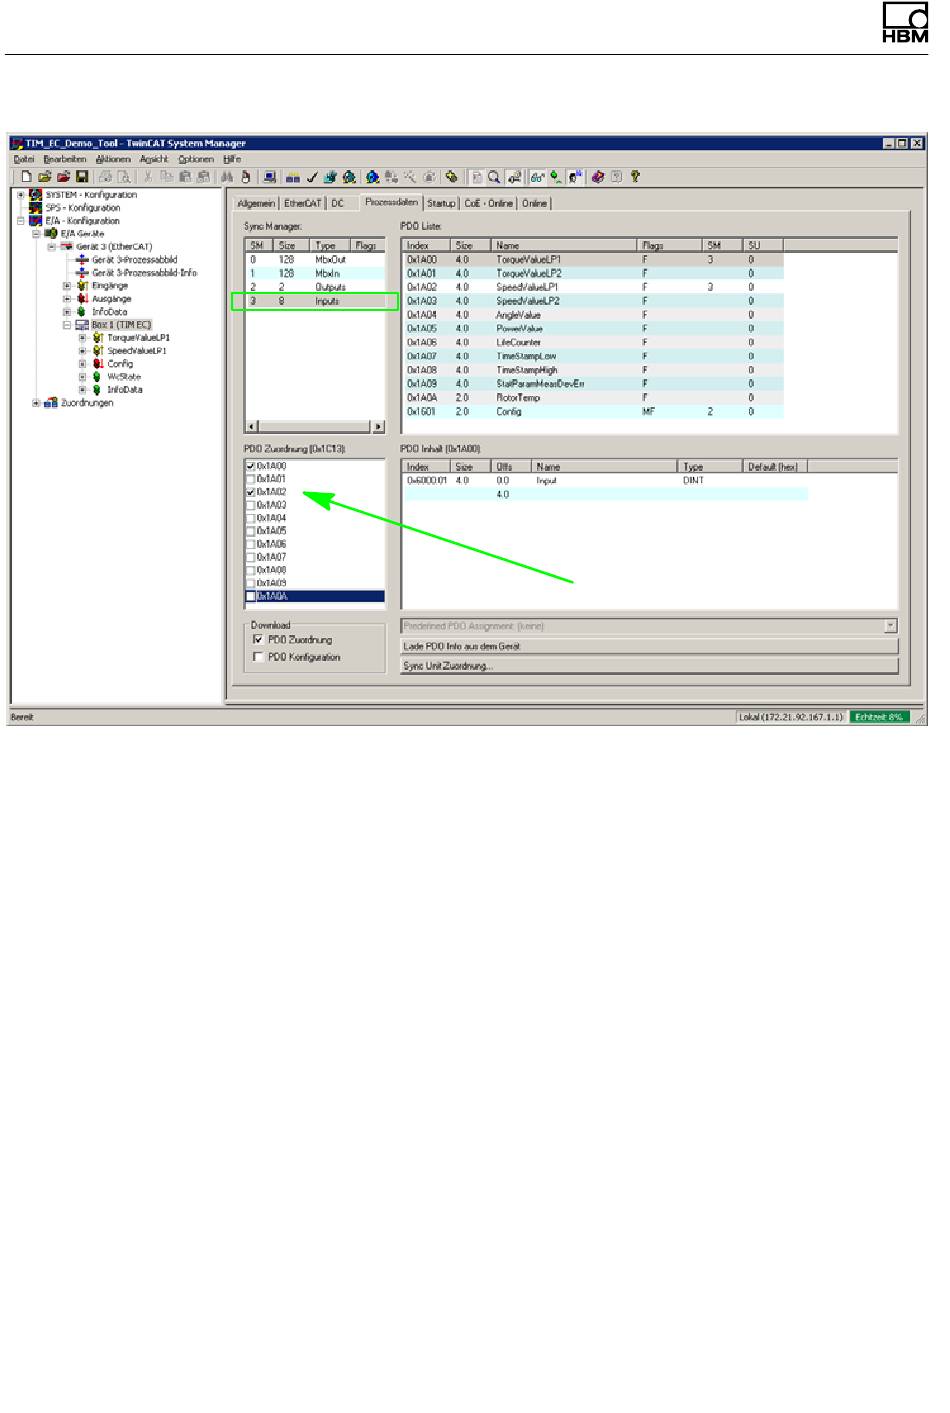
Task: Expand the TorqueValueLP1 tree node
Action: coord(83,338)
